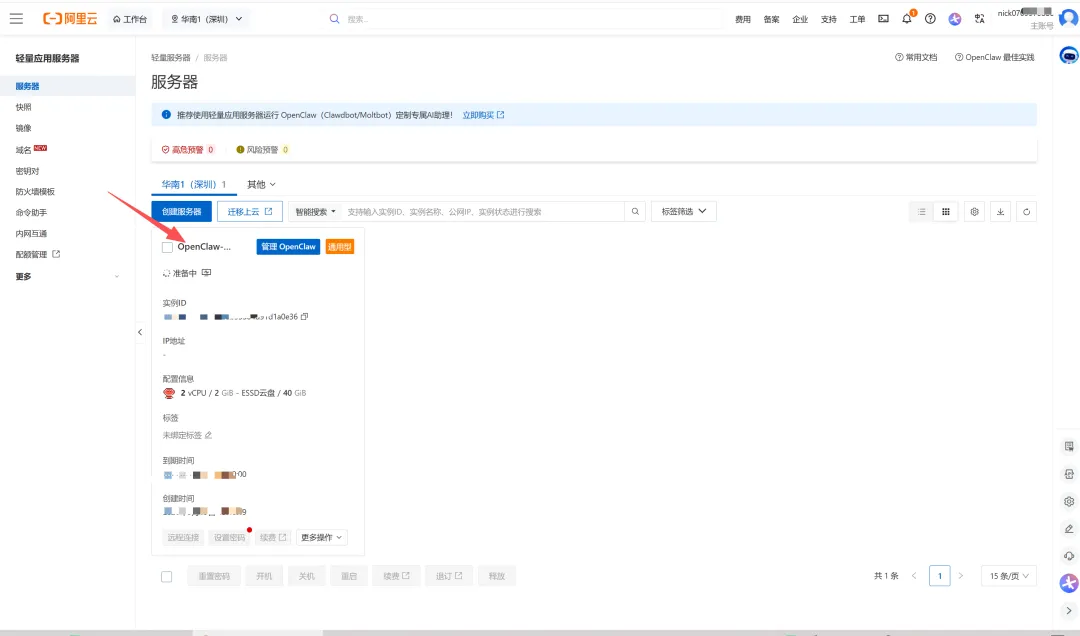Export server list with download icon
The width and height of the screenshot is (1080, 636).
(1001, 212)
